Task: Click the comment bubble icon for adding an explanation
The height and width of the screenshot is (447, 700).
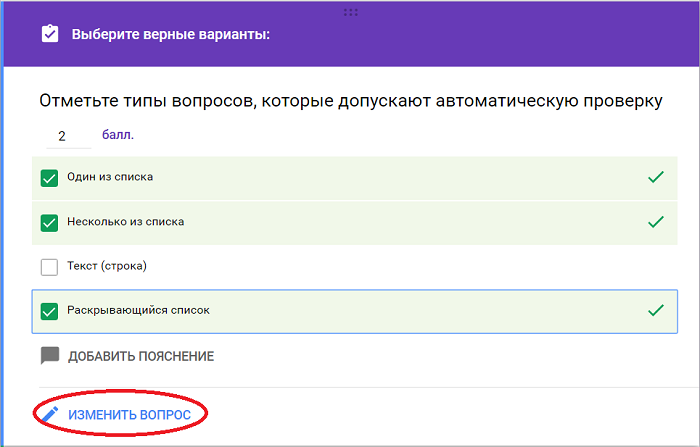Action: coord(50,355)
